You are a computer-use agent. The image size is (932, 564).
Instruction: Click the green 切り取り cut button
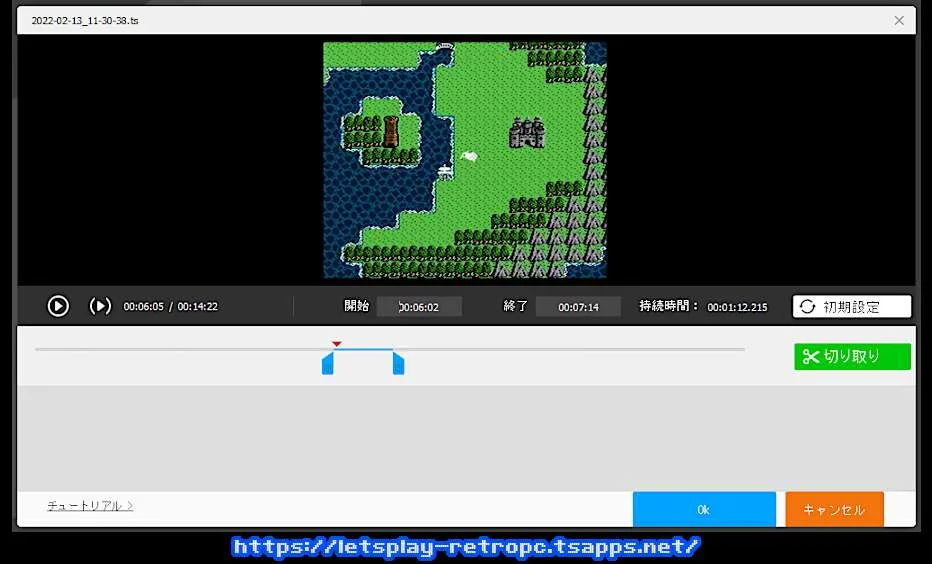pyautogui.click(x=852, y=357)
